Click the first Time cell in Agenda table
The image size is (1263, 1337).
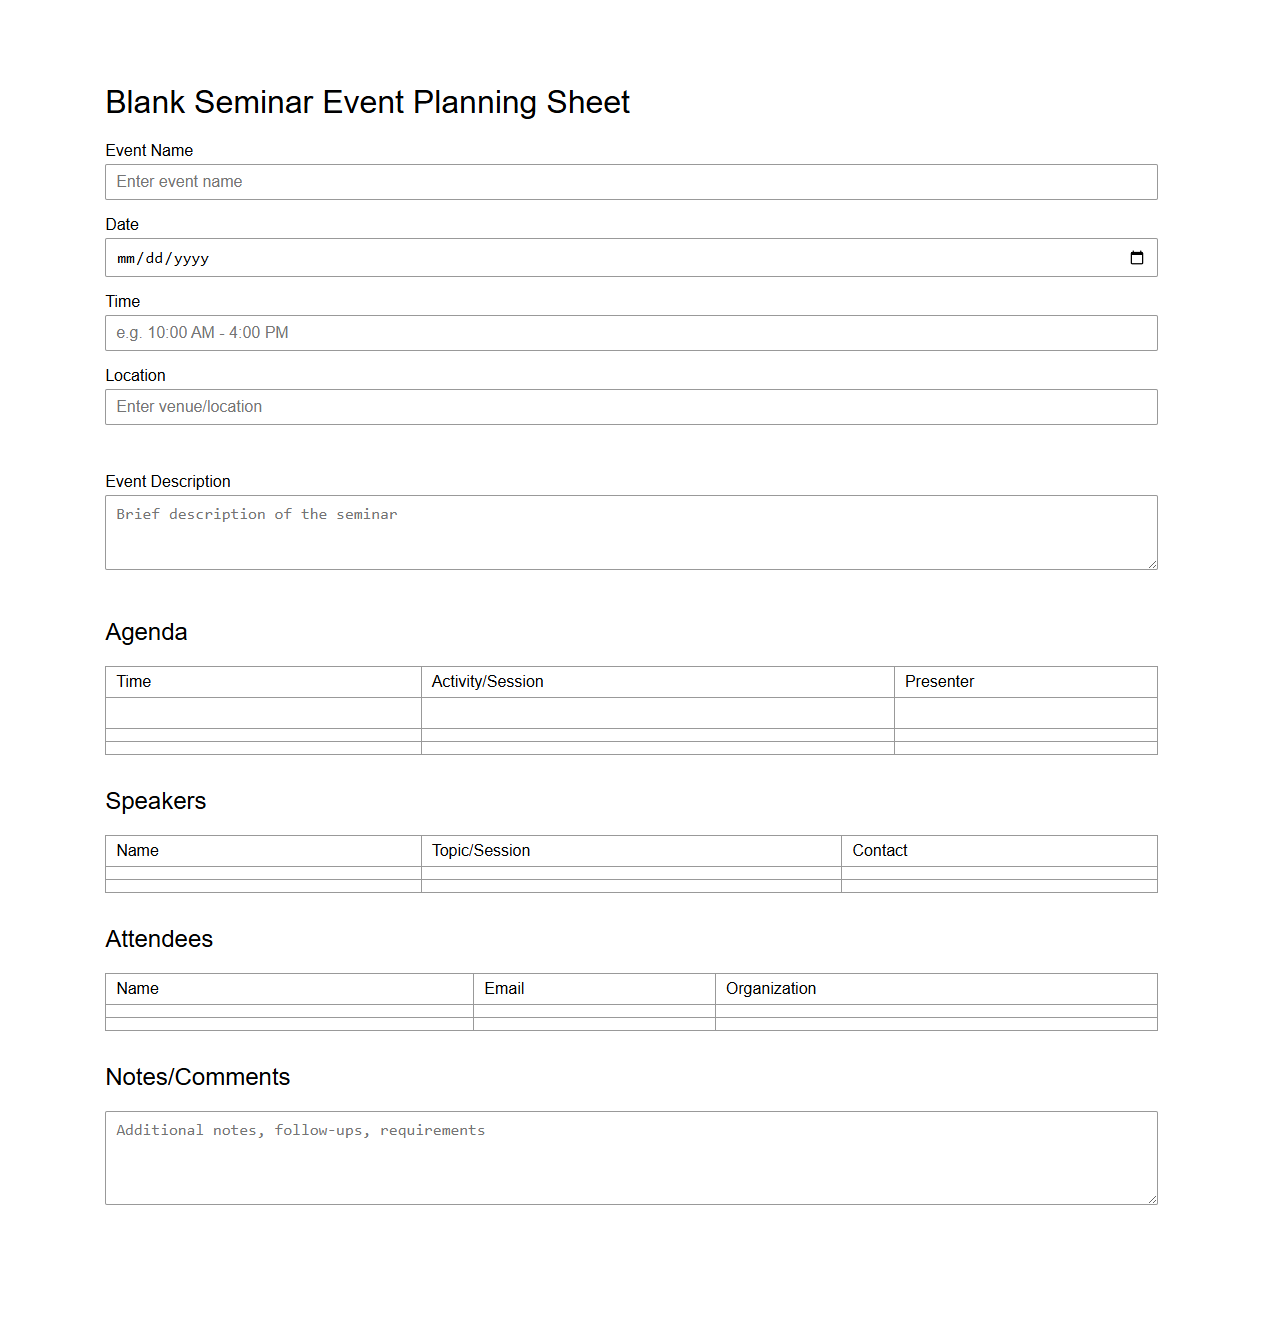(x=263, y=712)
